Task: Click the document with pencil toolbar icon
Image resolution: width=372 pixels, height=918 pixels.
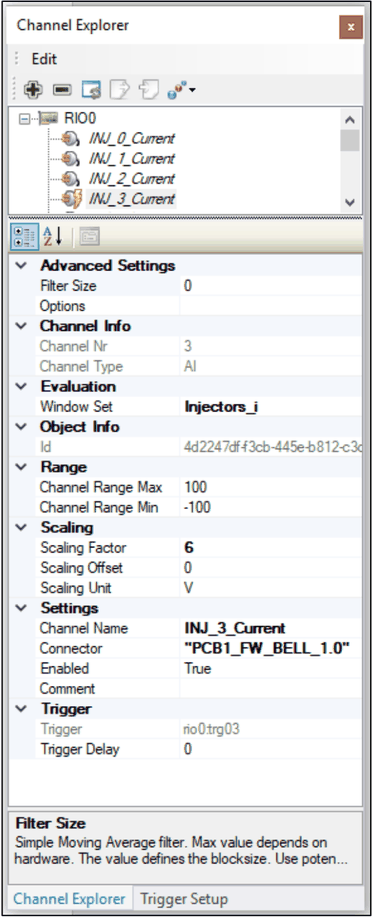Action: coord(120,90)
